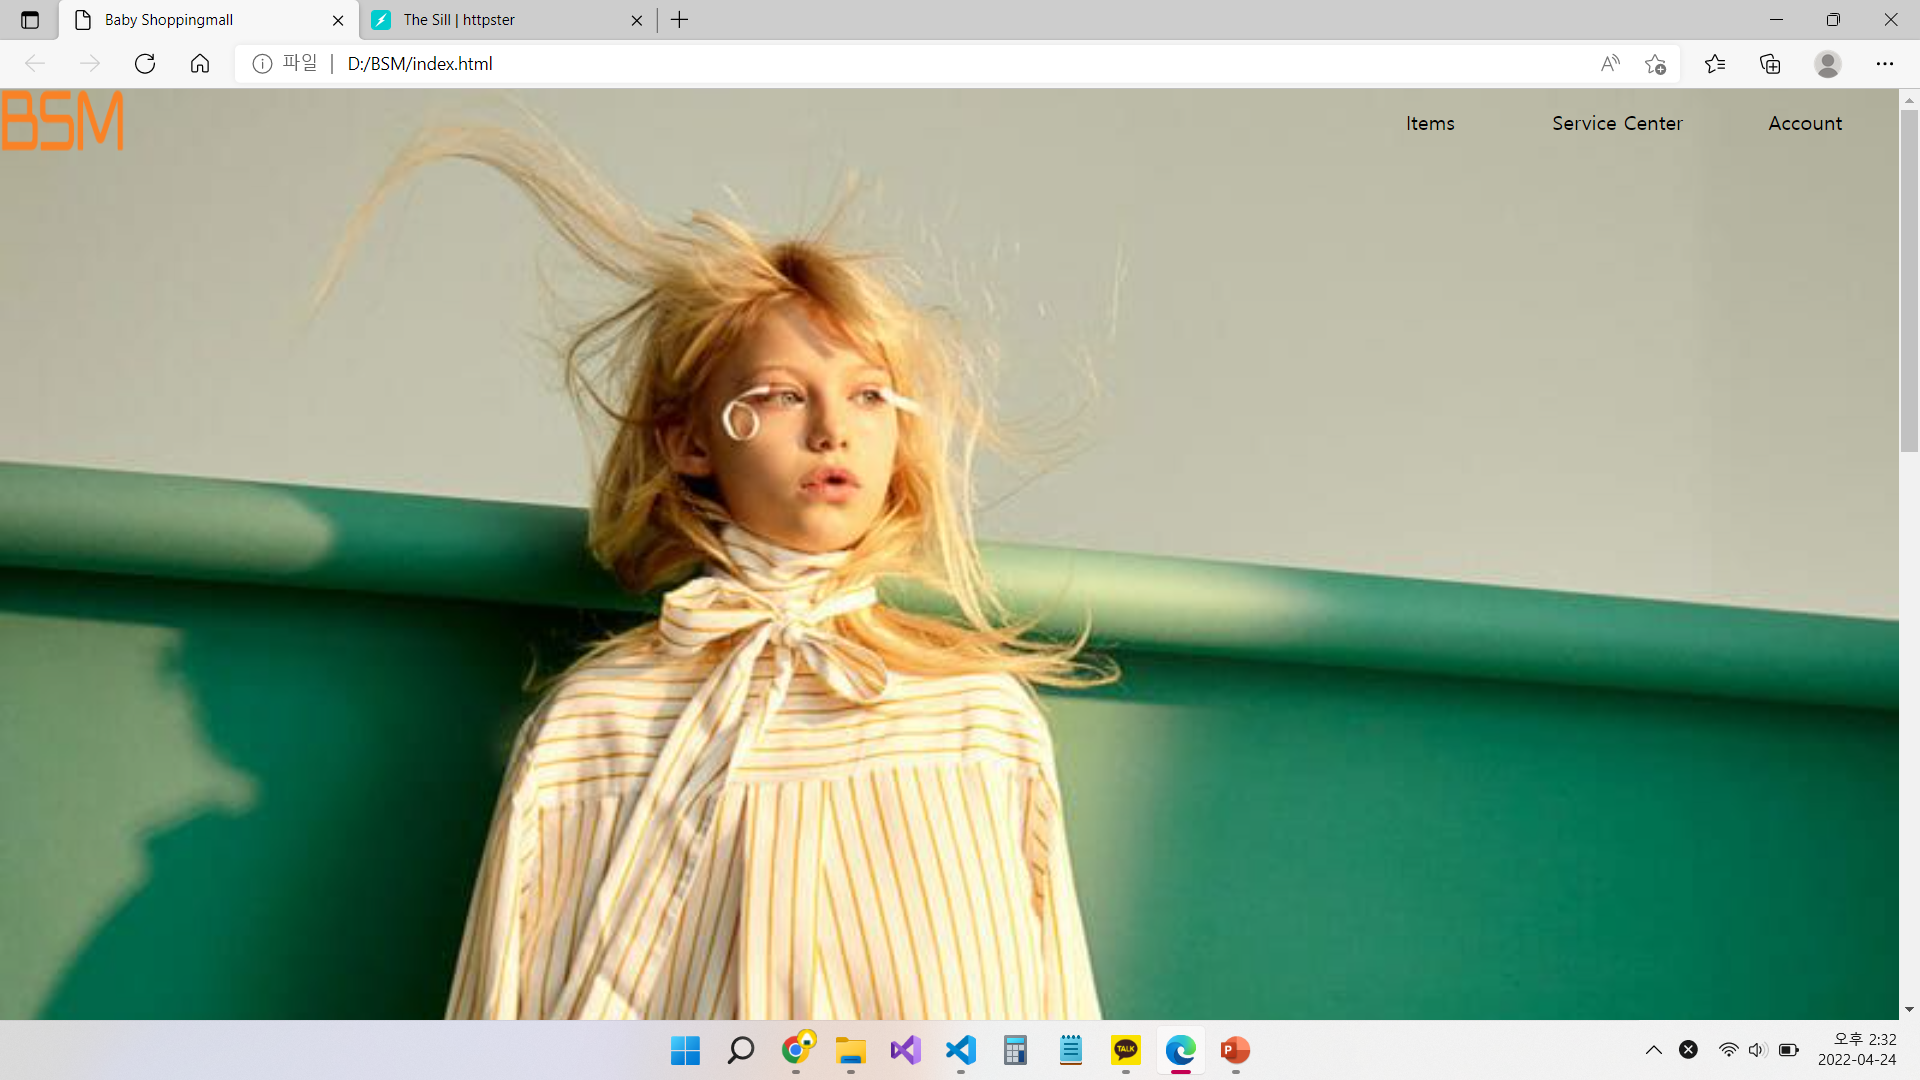Open the Read Aloud icon

1610,64
